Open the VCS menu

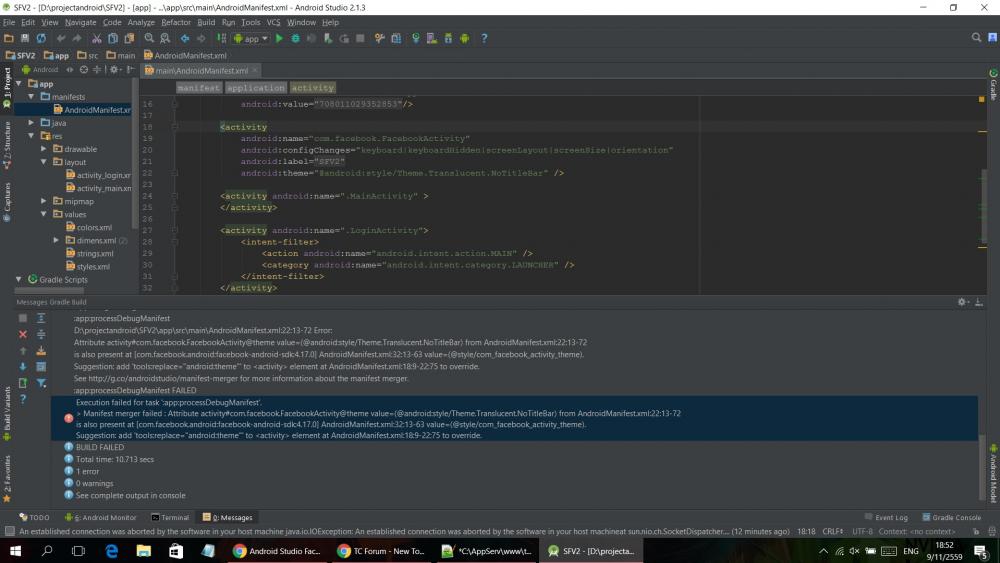click(274, 22)
